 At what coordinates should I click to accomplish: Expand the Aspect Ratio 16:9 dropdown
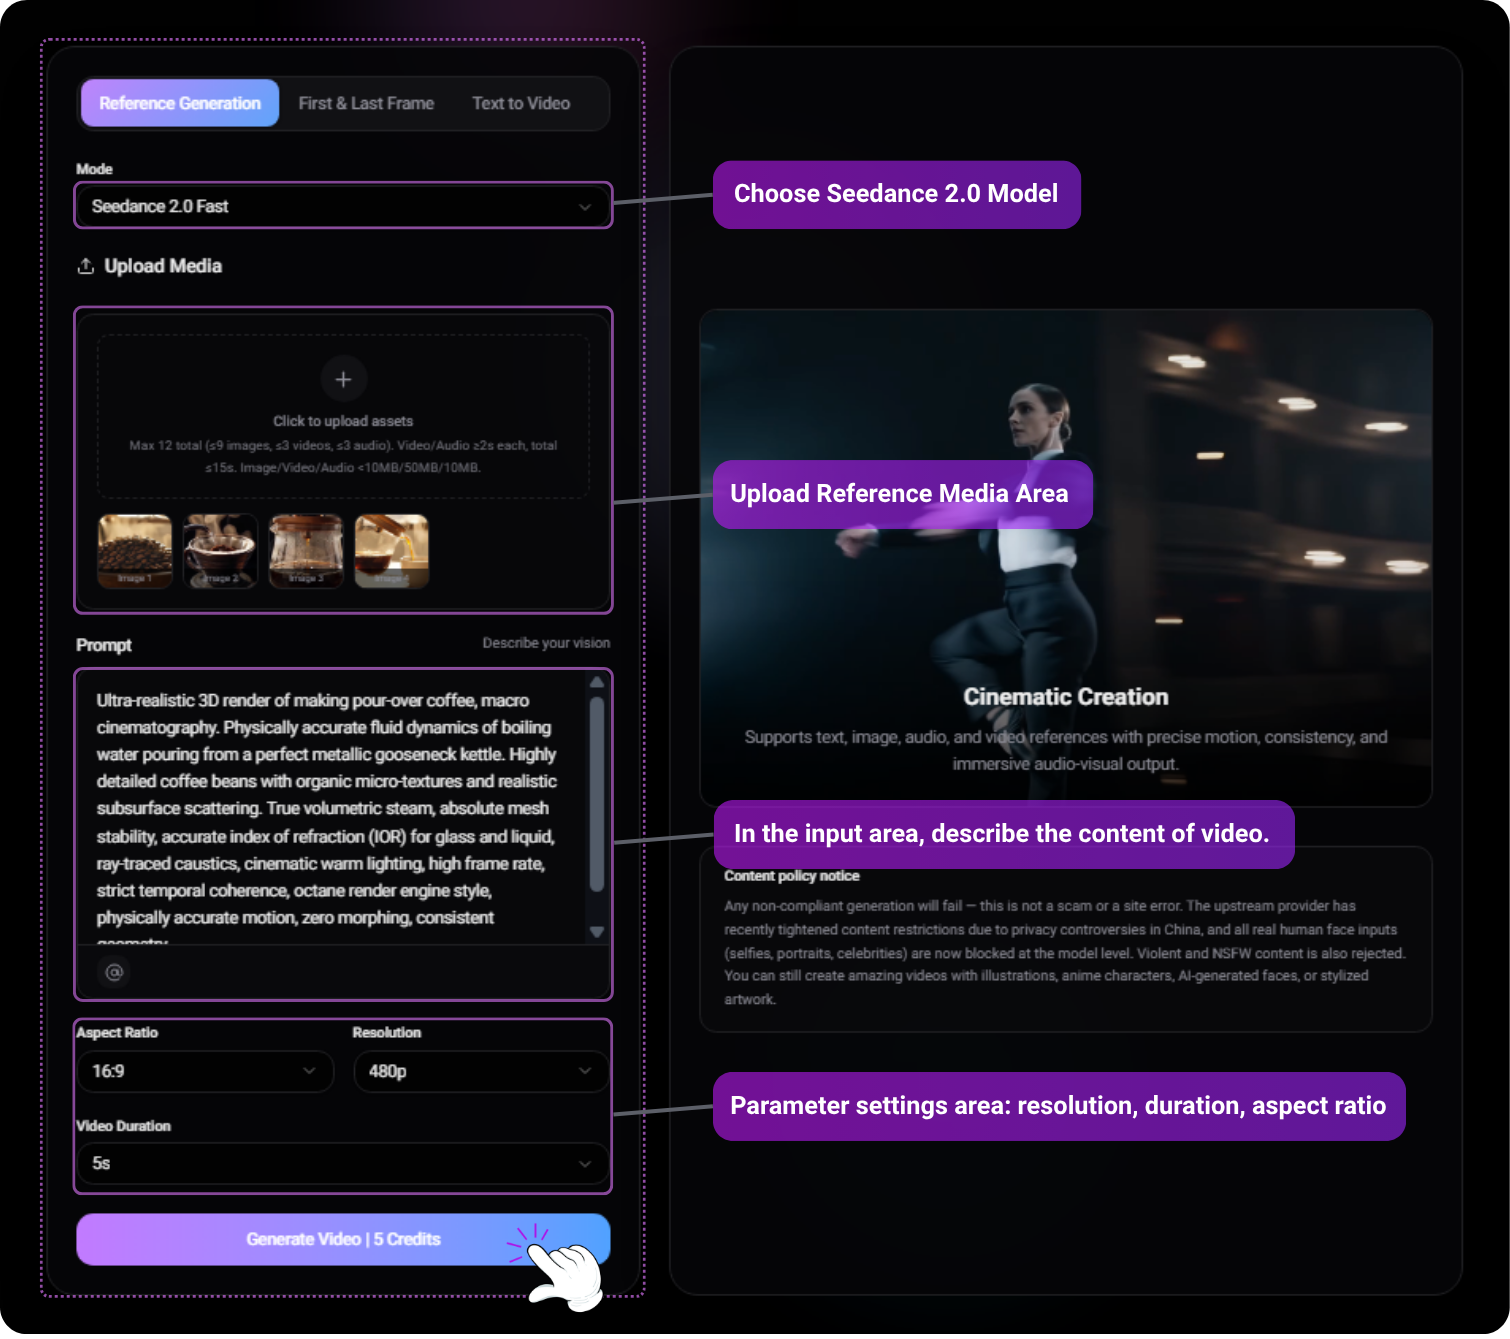[205, 1071]
